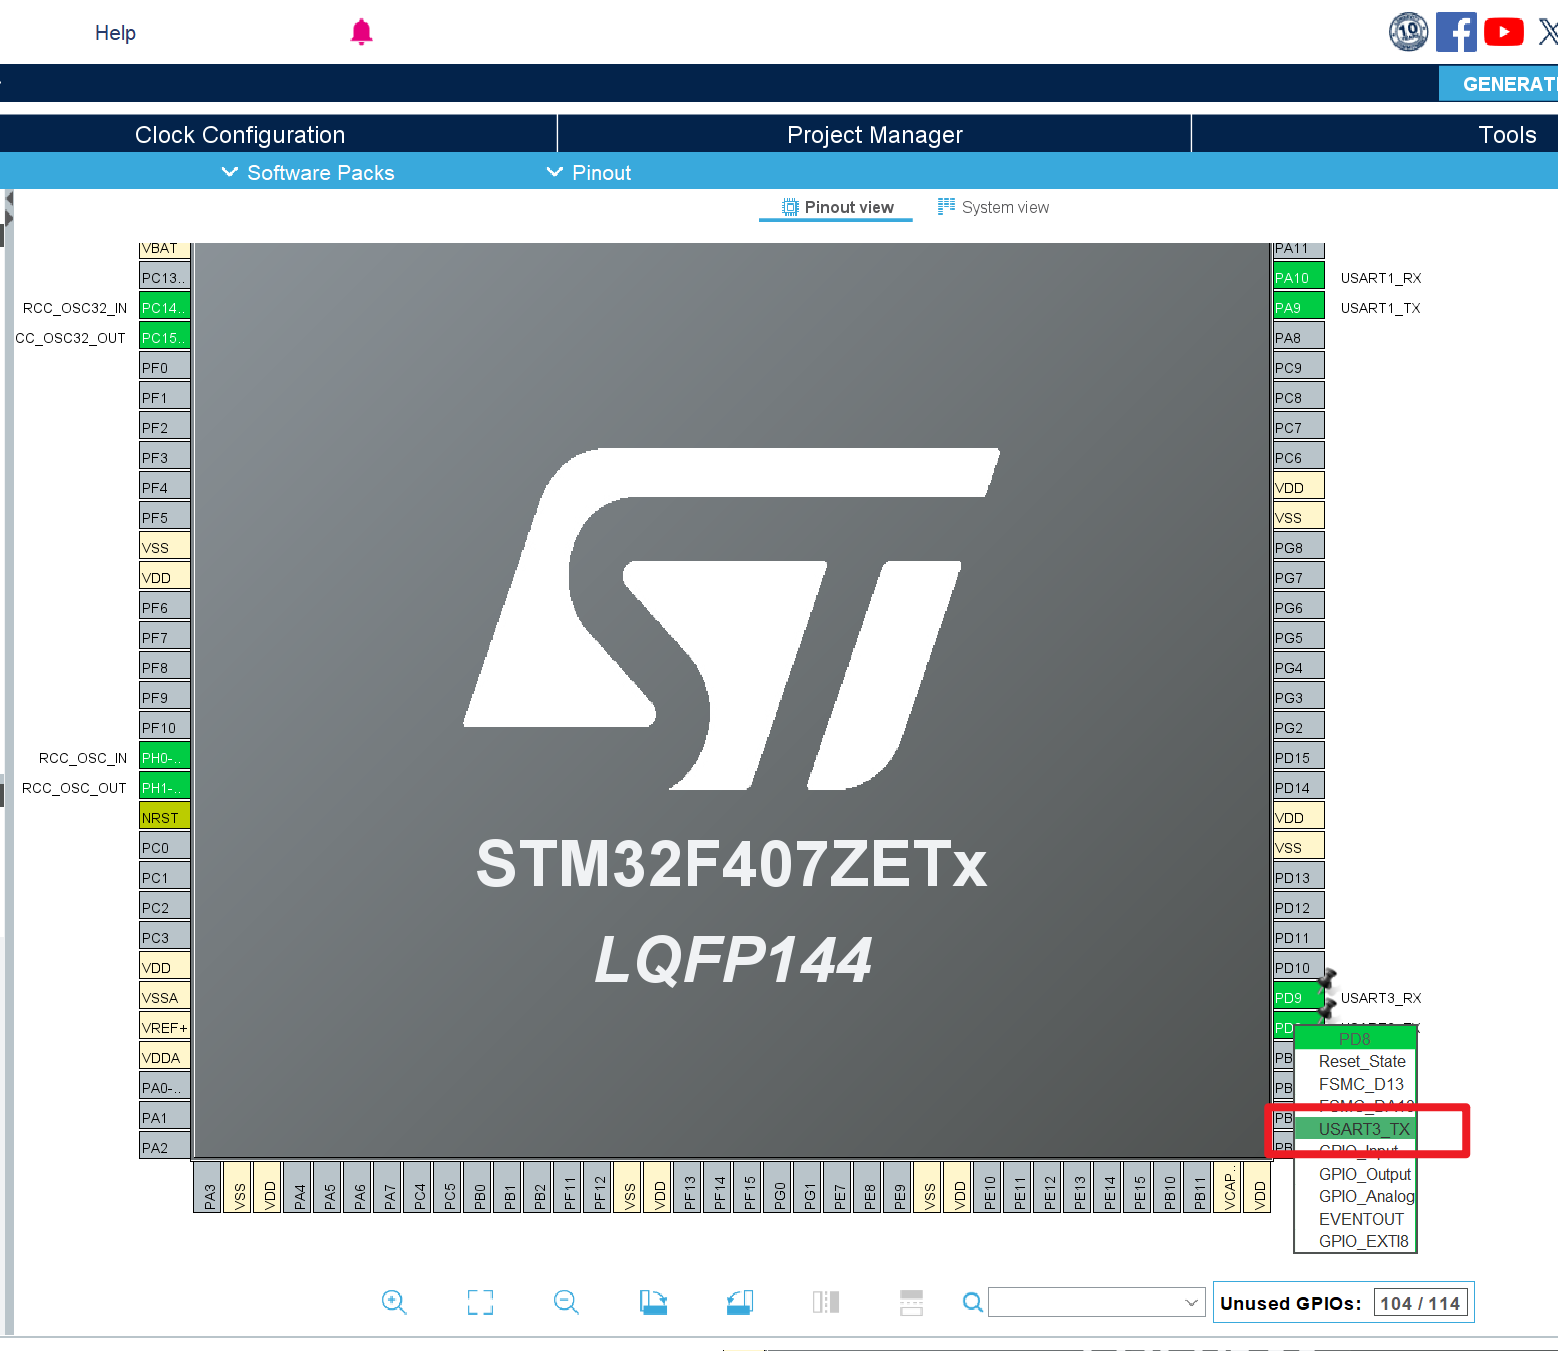Click the PC13 pin

click(x=165, y=277)
